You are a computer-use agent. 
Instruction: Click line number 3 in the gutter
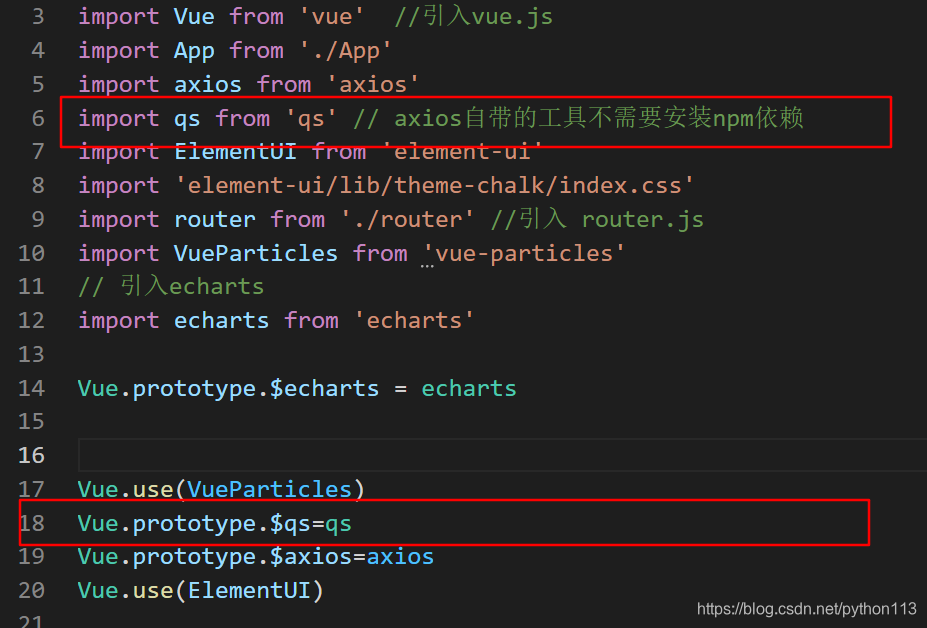pos(38,17)
